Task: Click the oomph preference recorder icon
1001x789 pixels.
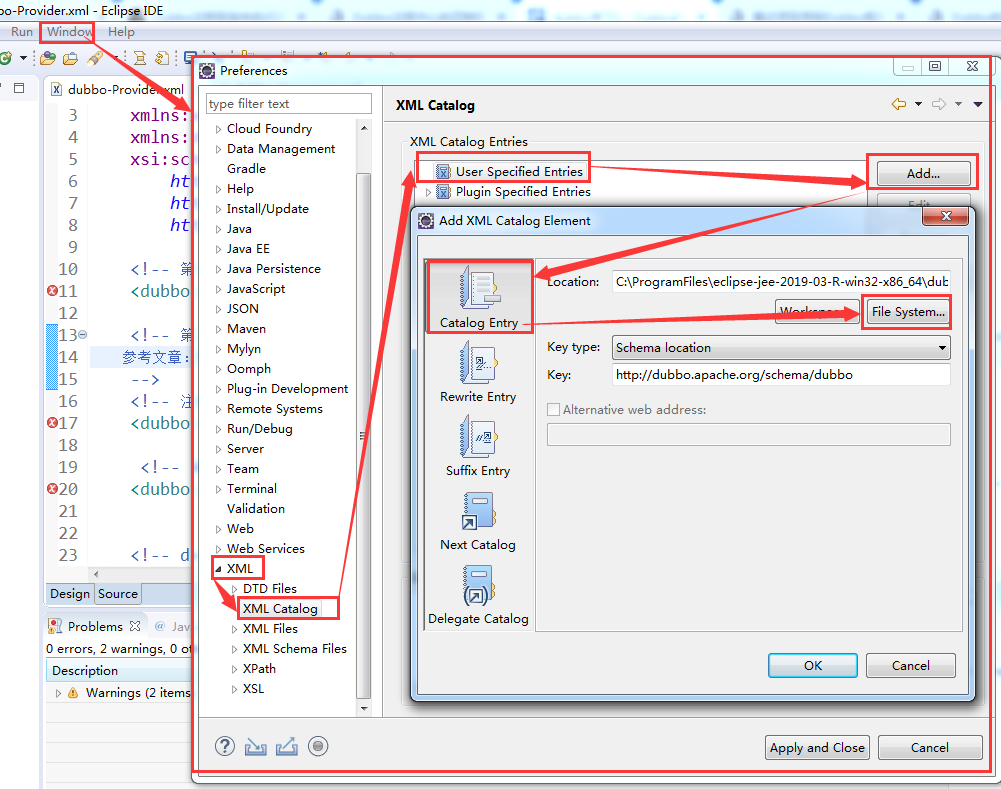Action: (x=317, y=746)
